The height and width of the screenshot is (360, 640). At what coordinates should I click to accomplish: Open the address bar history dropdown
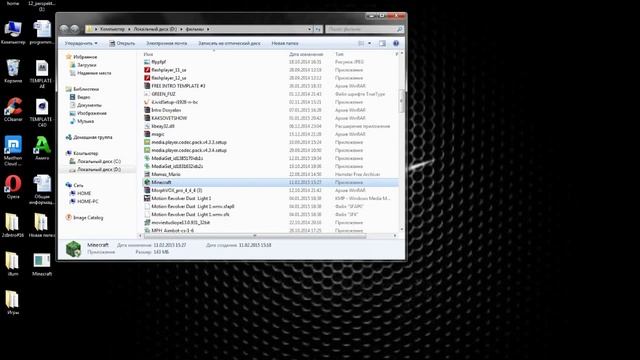309,29
